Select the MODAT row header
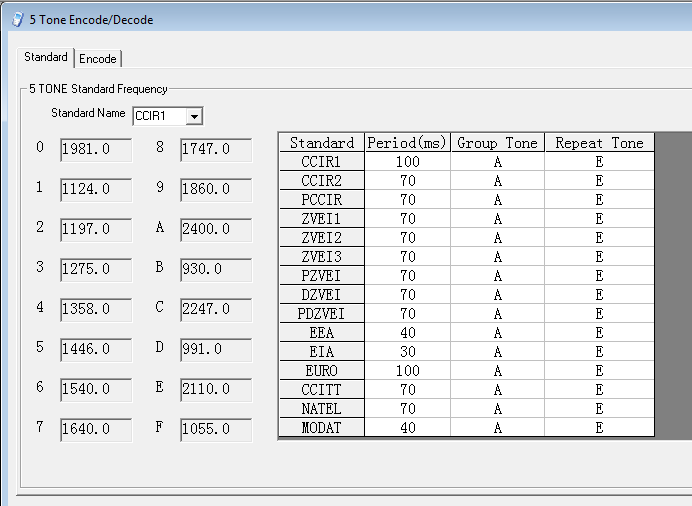 pos(322,427)
